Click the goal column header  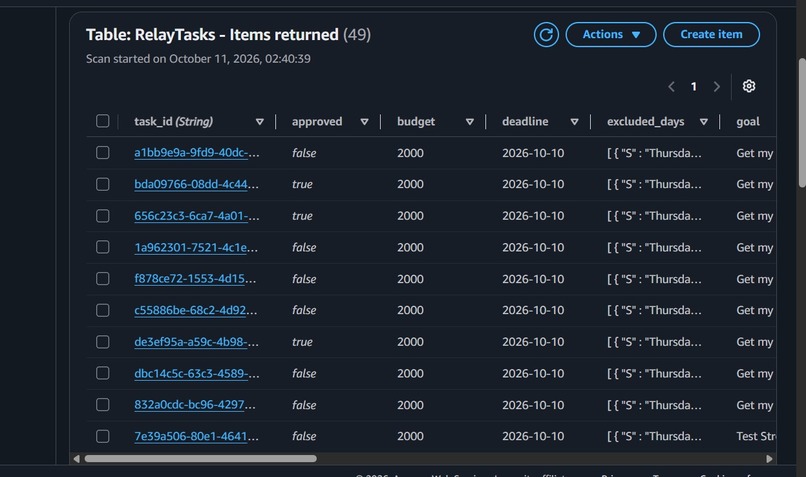(x=748, y=122)
